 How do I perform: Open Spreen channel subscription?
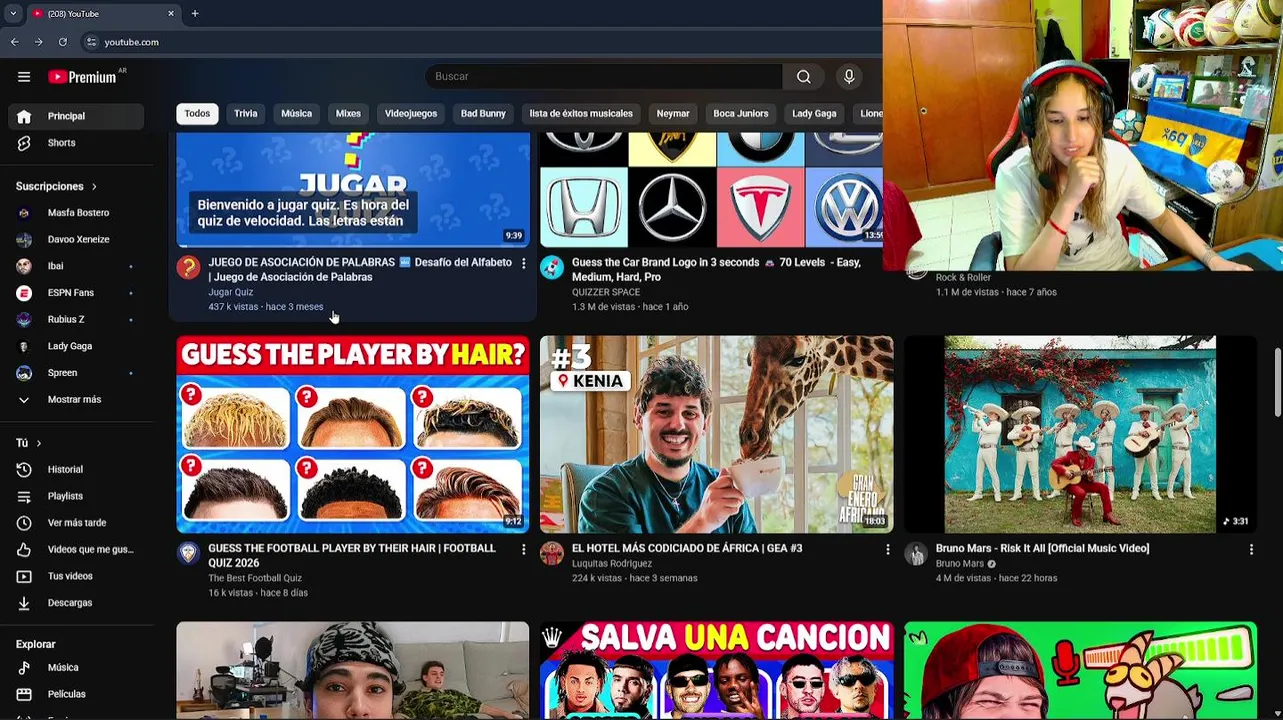(76, 373)
